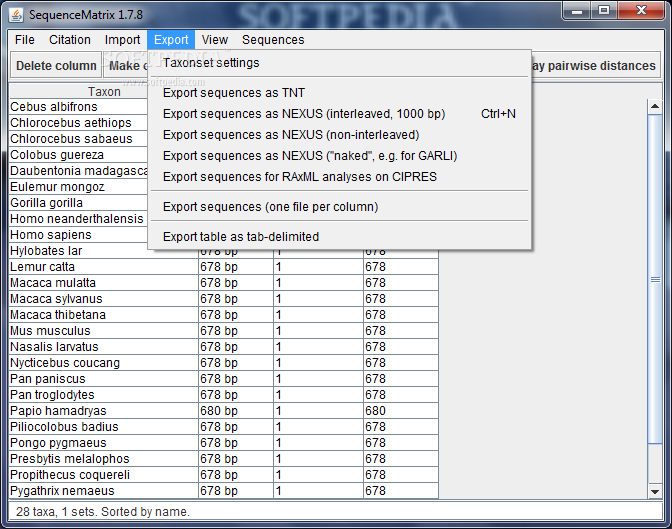Click the vertical scrollbar thumb
672x529 pixels.
click(655, 280)
